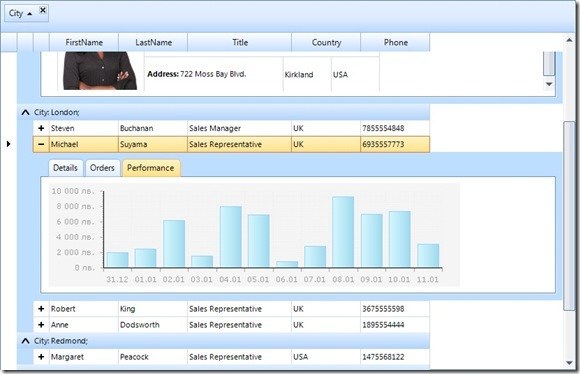Expand Margaret Peacock row with plus icon
Viewport: 580px width, 374px height.
click(41, 357)
